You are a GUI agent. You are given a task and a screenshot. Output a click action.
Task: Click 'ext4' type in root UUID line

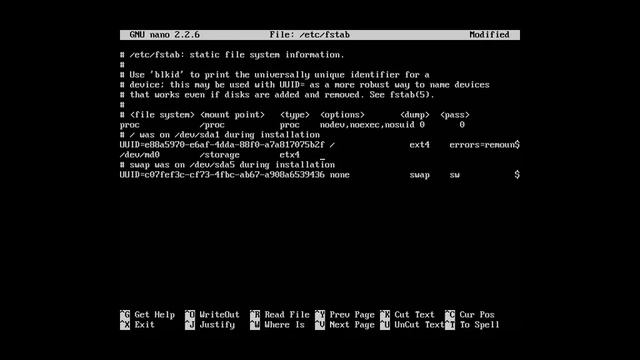420,145
